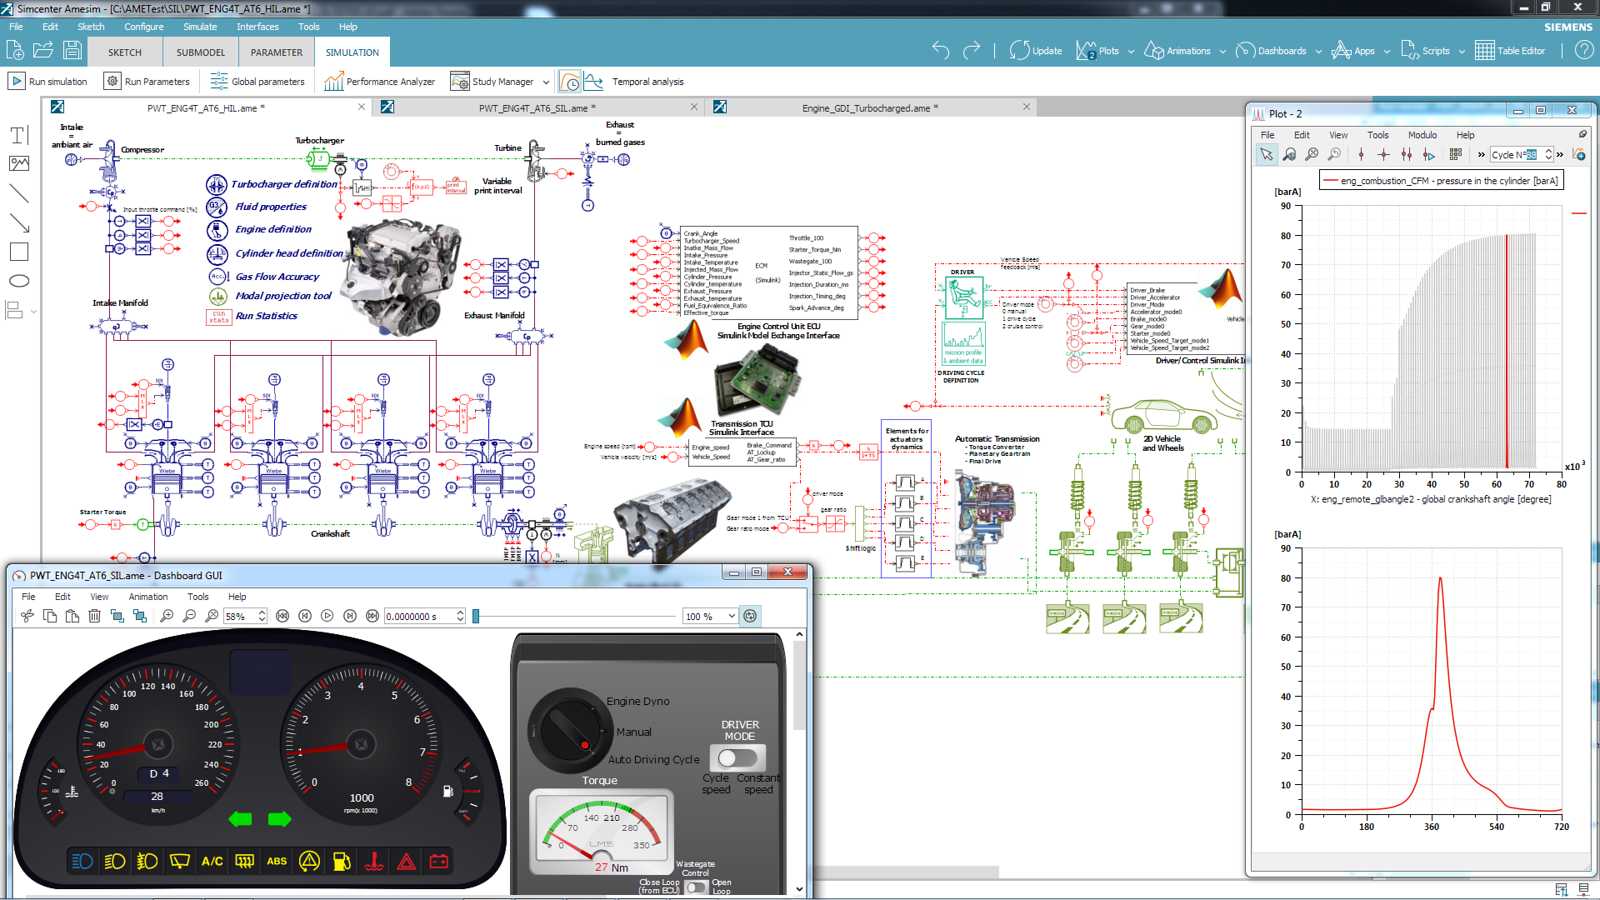Select the Ellipse shape tool in the left sidebar
The height and width of the screenshot is (900, 1600).
pos(19,281)
